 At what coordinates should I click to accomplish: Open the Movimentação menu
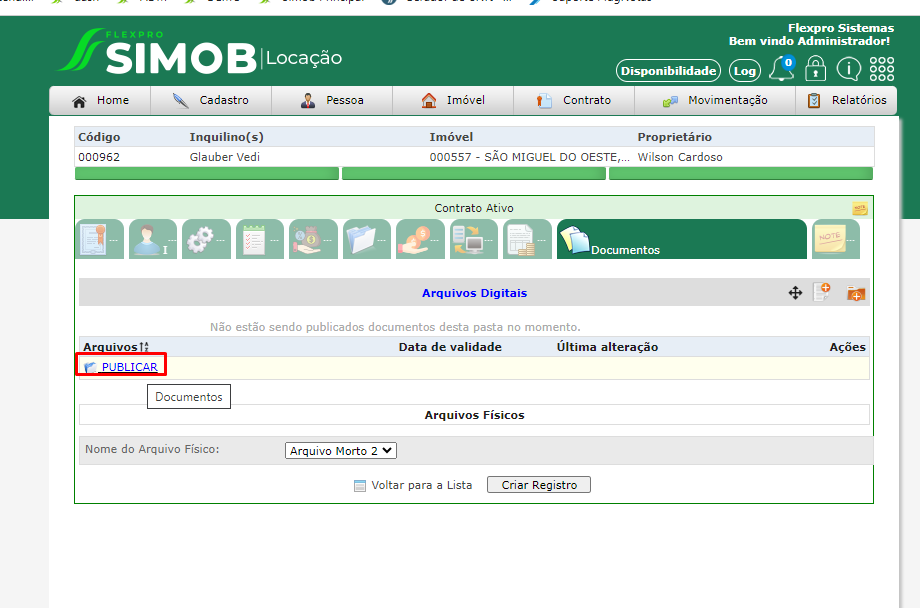715,100
